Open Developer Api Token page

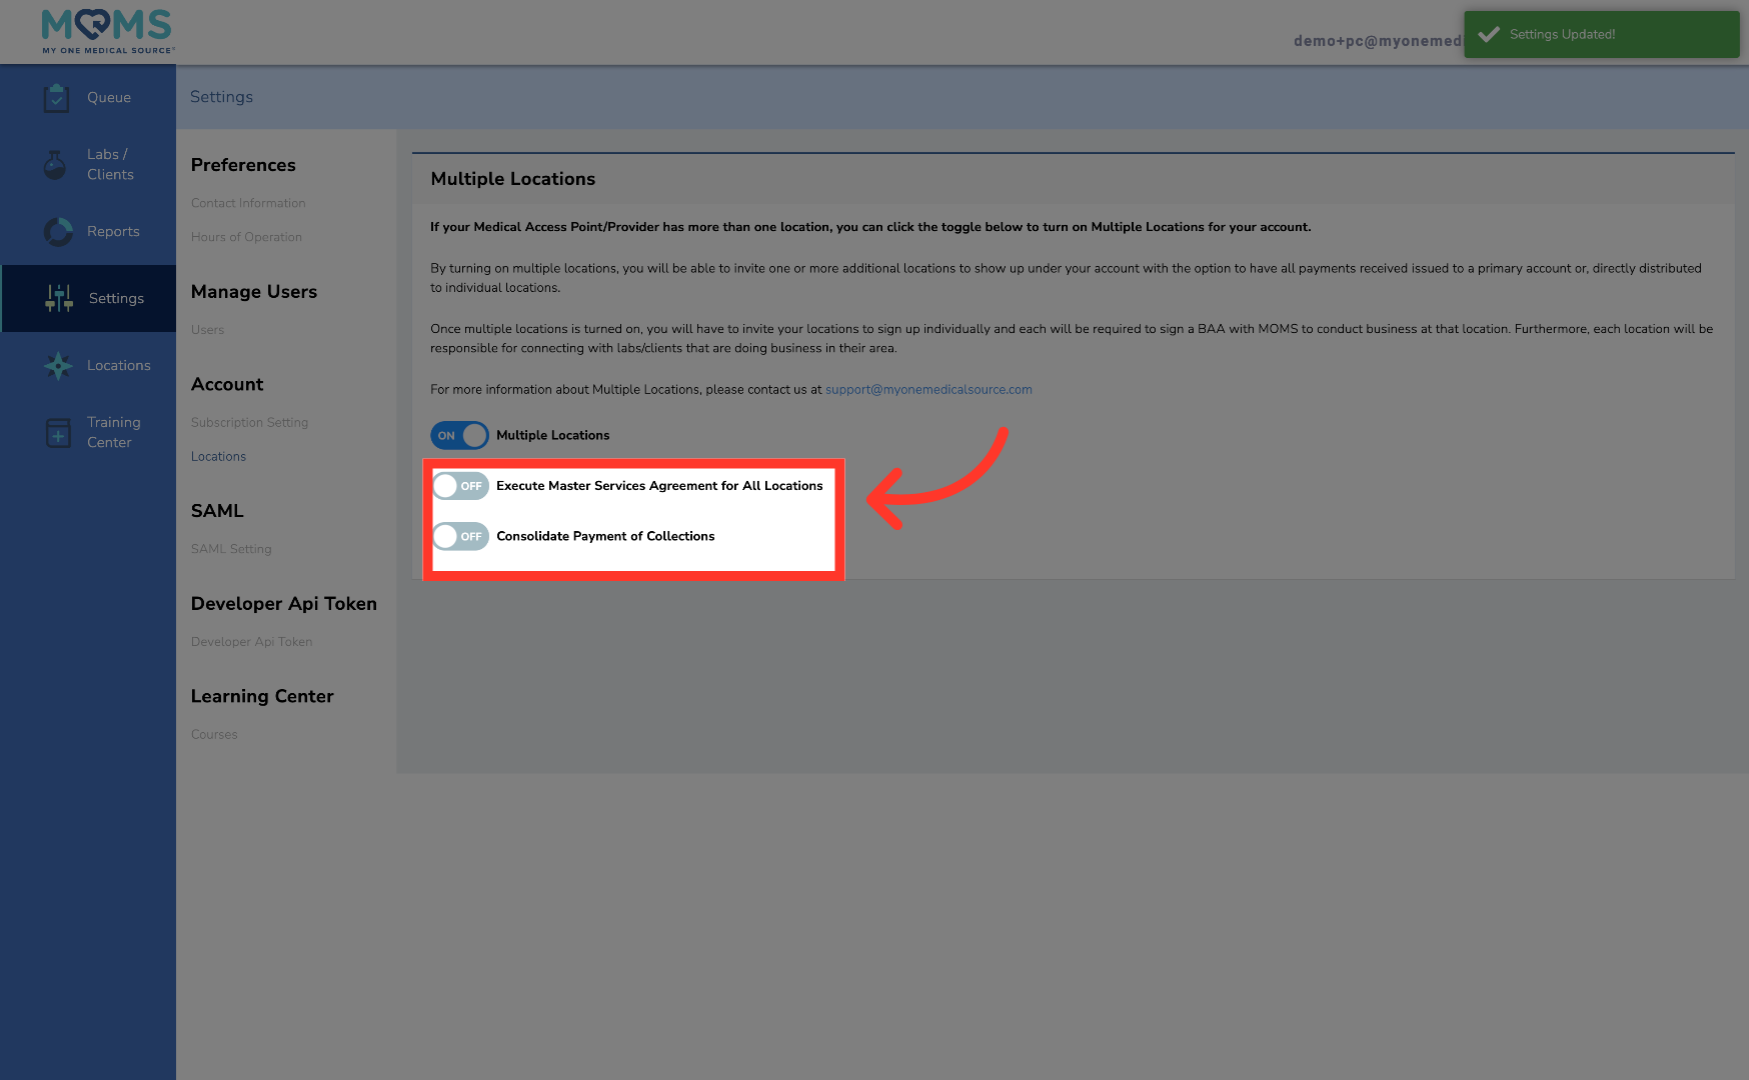pyautogui.click(x=251, y=641)
